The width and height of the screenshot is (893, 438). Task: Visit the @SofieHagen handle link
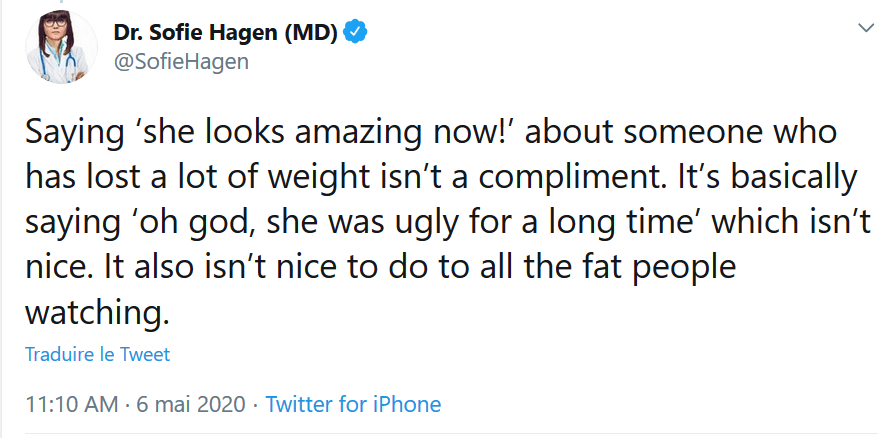click(x=181, y=61)
